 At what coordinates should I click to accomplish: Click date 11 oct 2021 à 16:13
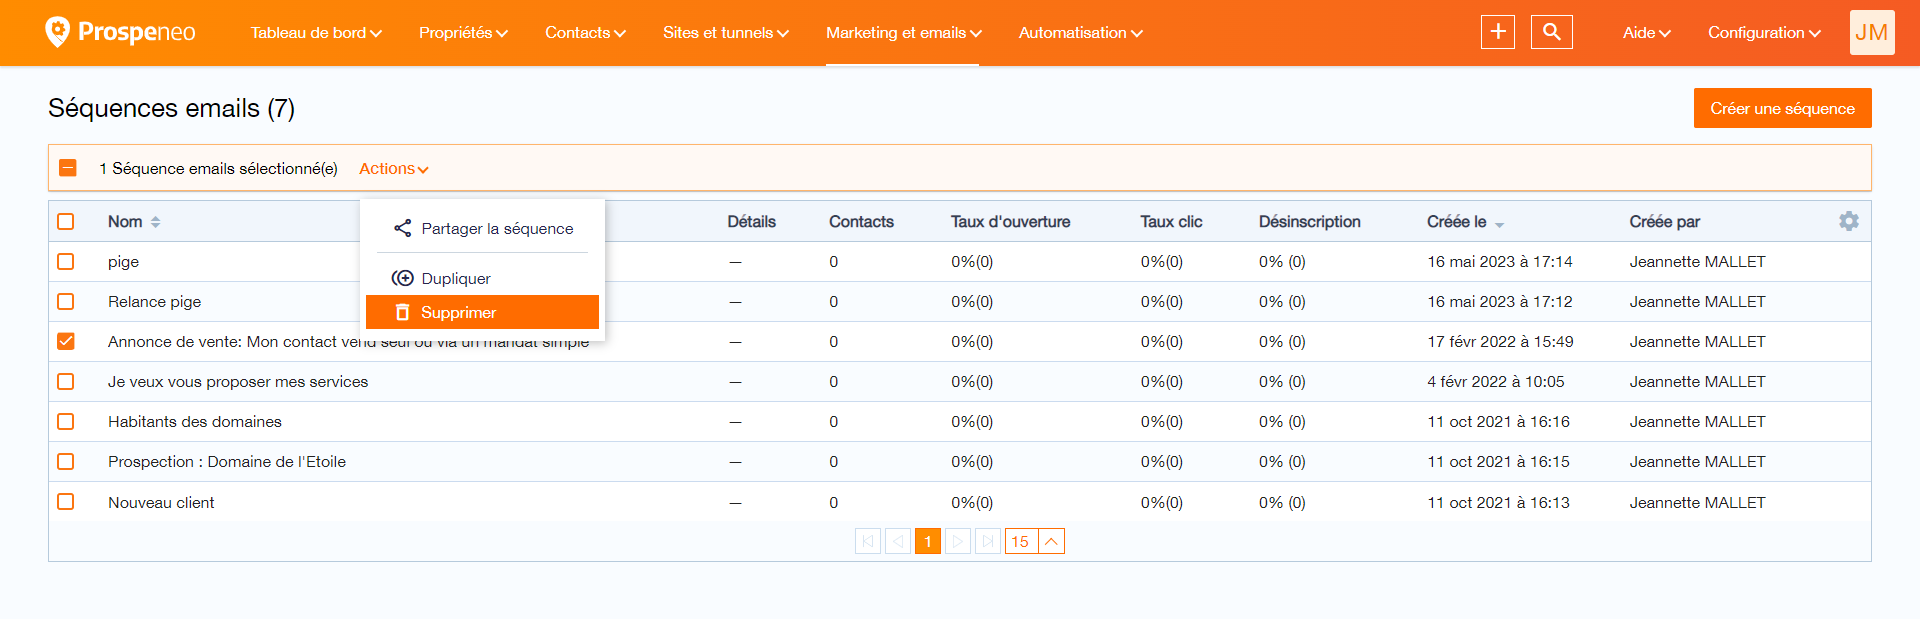pyautogui.click(x=1498, y=502)
